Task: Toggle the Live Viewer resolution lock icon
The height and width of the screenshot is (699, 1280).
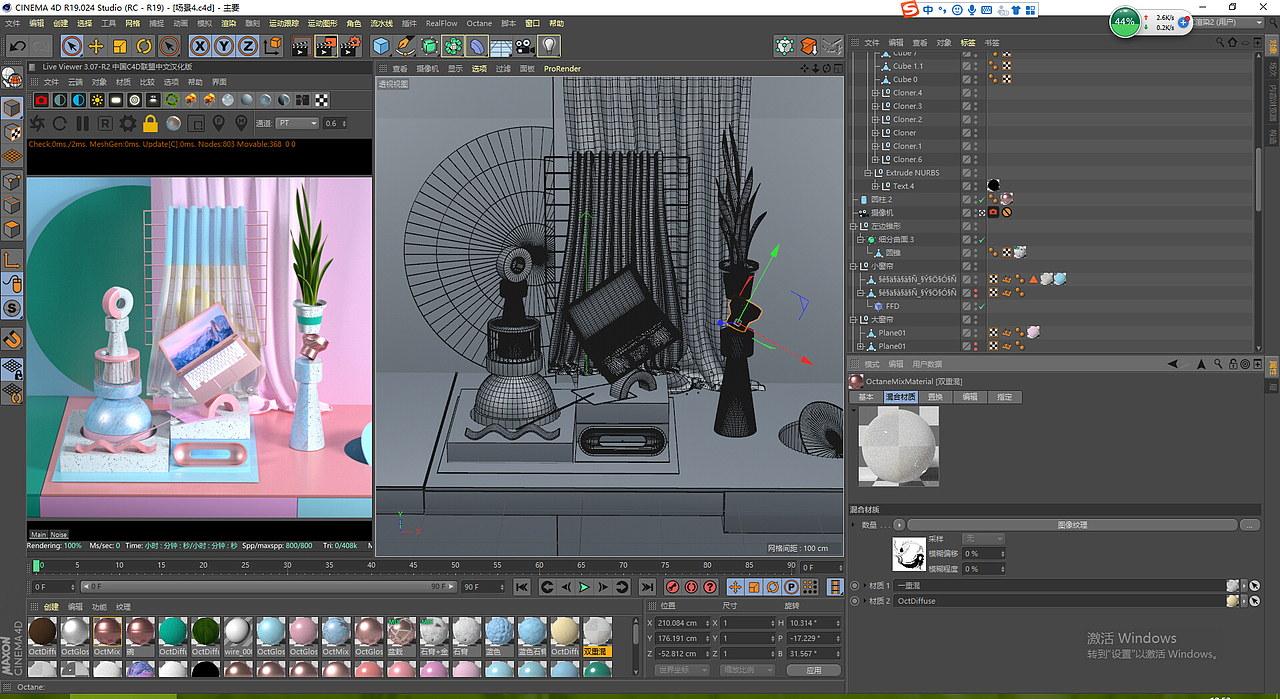Action: pos(150,124)
